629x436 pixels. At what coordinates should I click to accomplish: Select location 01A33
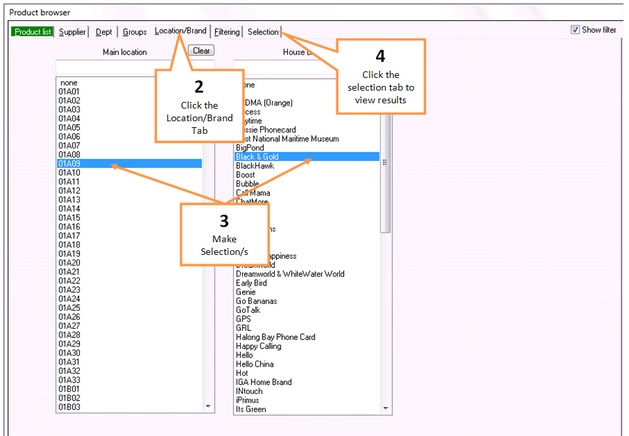tap(129, 380)
